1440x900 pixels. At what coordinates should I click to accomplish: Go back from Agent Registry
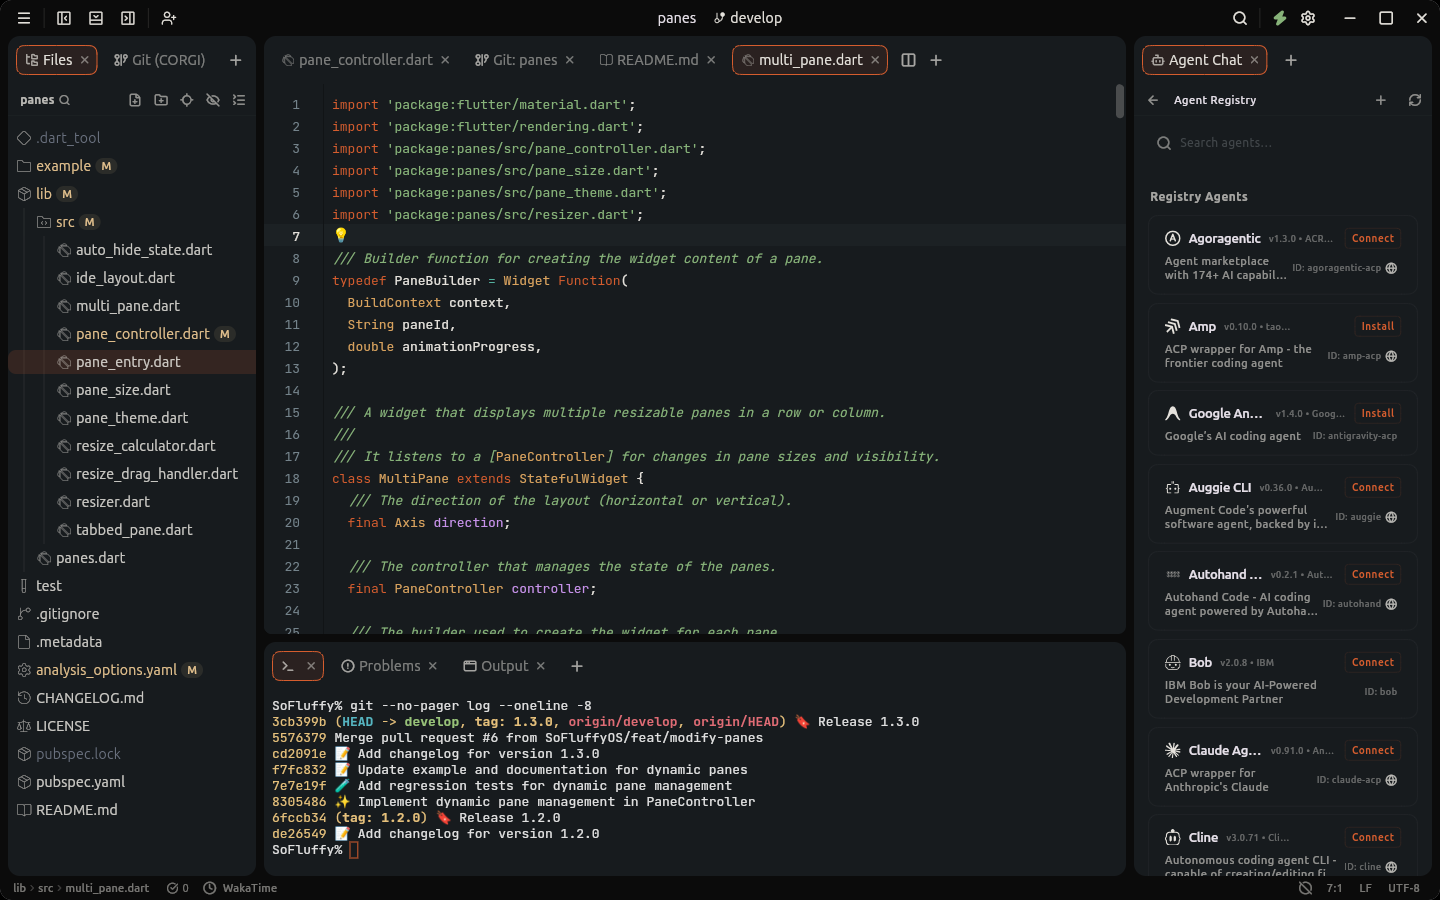[x=1153, y=100]
